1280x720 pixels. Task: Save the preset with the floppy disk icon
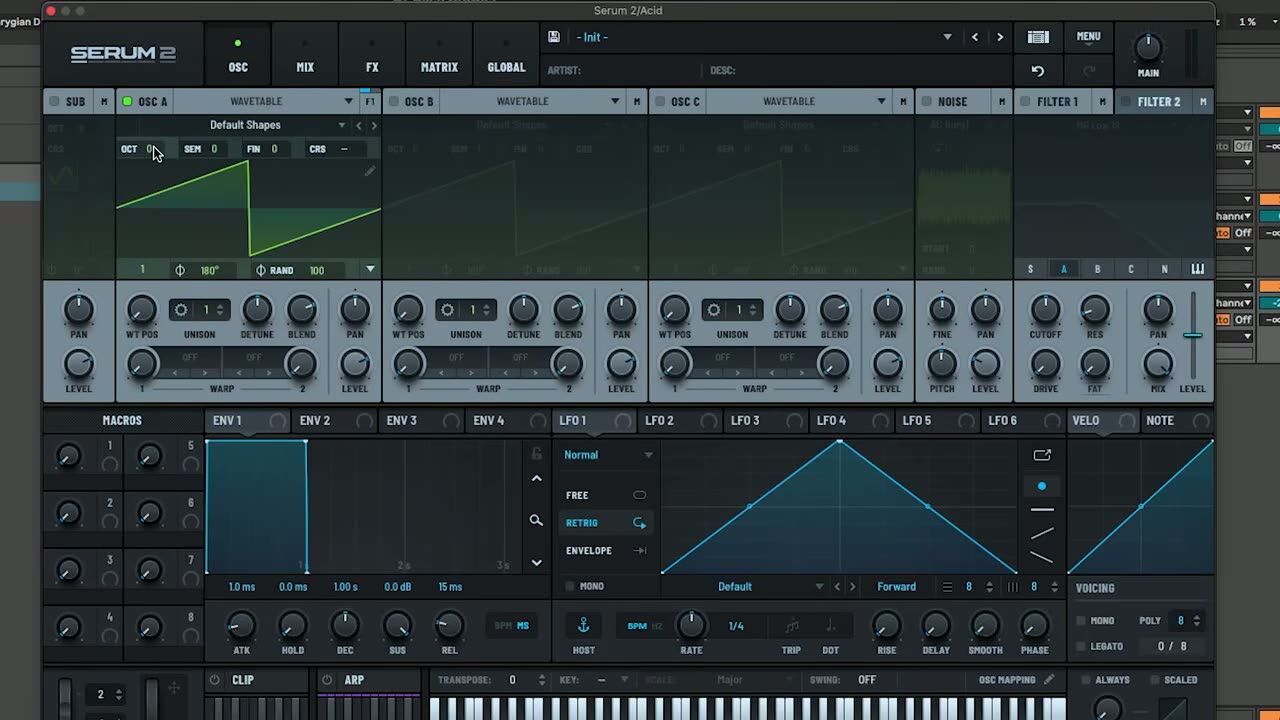tap(554, 37)
